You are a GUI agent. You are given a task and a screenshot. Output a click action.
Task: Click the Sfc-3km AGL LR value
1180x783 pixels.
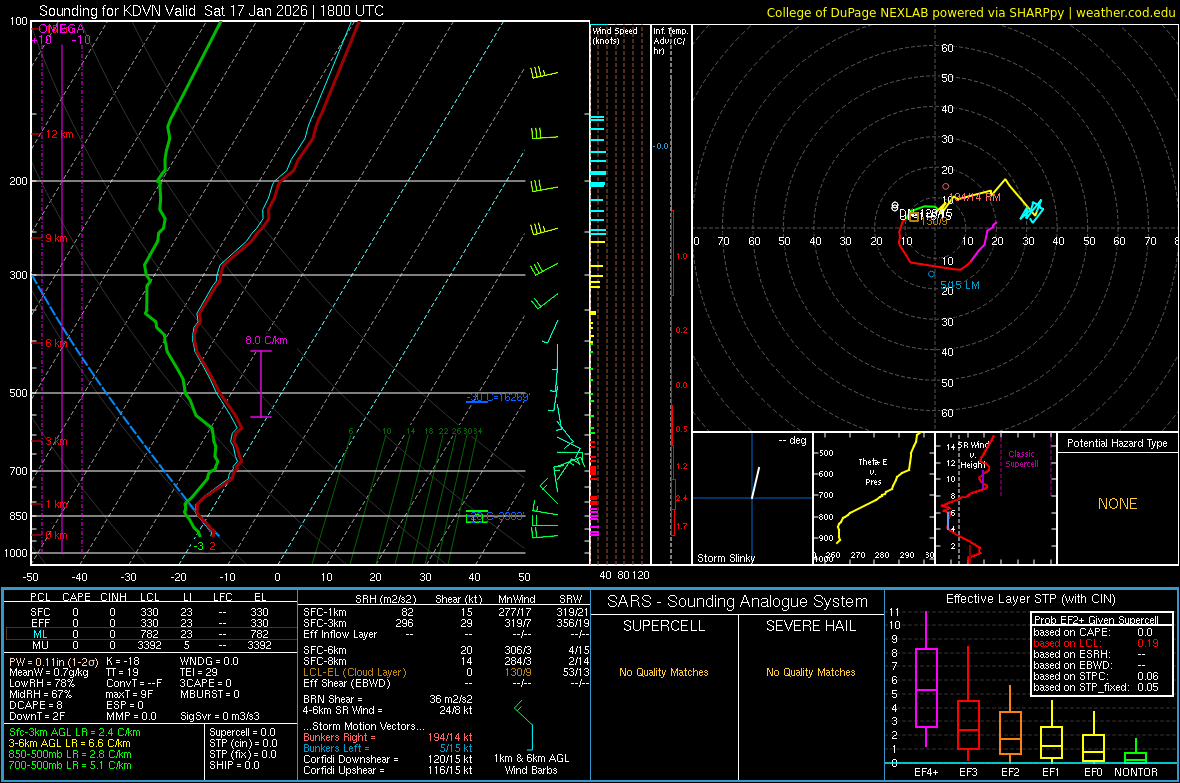(75, 732)
